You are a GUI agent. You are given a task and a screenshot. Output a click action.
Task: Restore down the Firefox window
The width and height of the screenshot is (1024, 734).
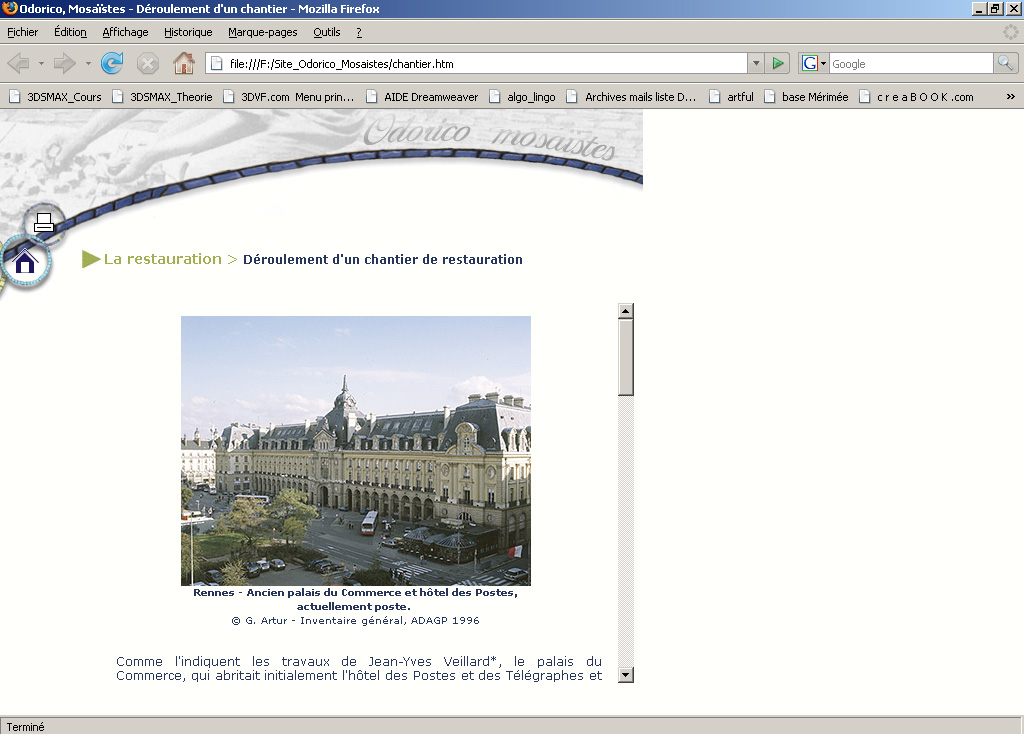995,8
